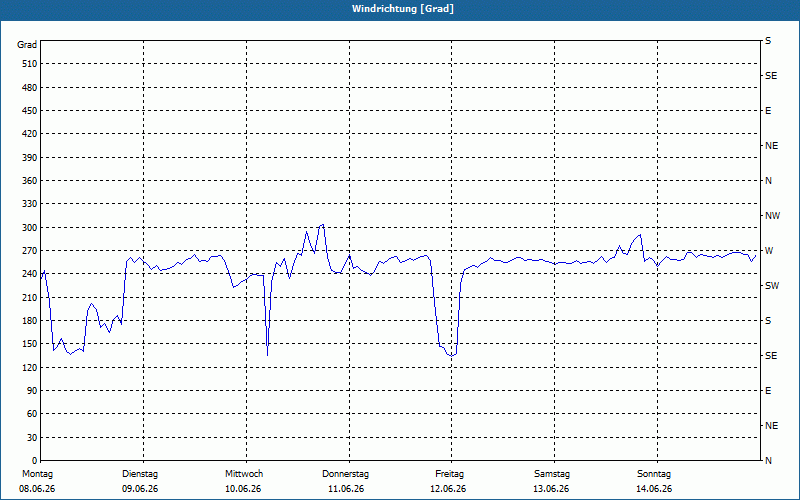The width and height of the screenshot is (800, 500).
Task: Select the 0 y-axis value
Action: (x=35, y=461)
